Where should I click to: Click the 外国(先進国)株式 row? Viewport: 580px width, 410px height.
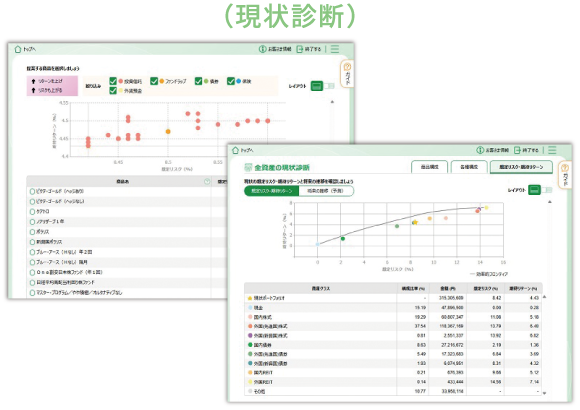(x=393, y=326)
